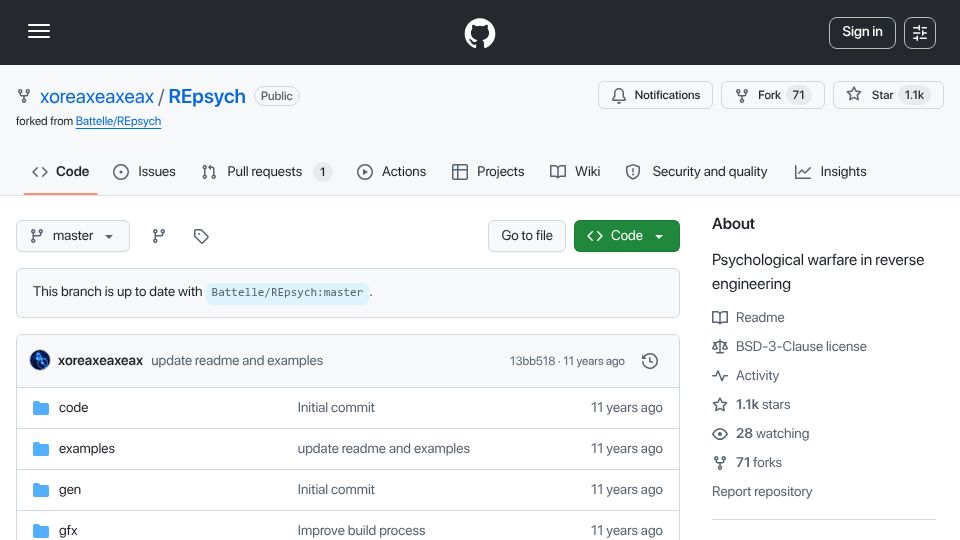960x540 pixels.
Task: Open the gfx folder
Action: click(68, 531)
